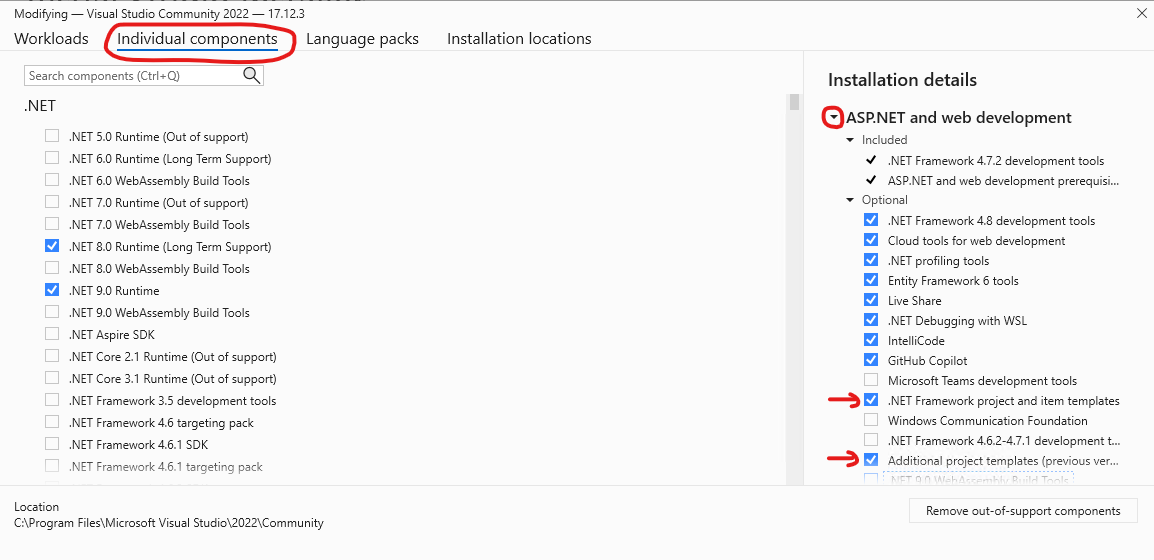Click Remove out-of-support components button
The height and width of the screenshot is (560, 1154).
[x=1023, y=511]
